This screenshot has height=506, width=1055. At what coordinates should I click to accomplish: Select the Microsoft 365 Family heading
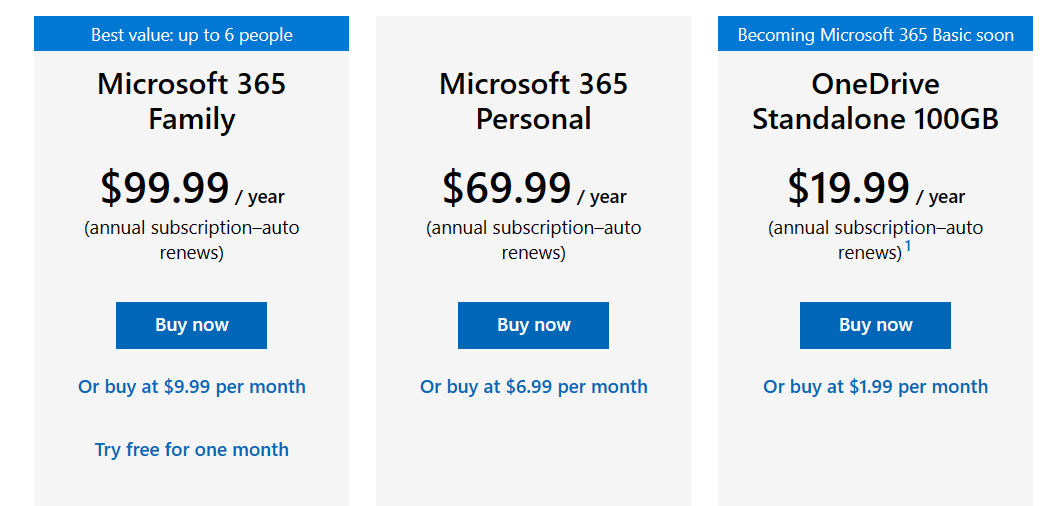point(192,102)
